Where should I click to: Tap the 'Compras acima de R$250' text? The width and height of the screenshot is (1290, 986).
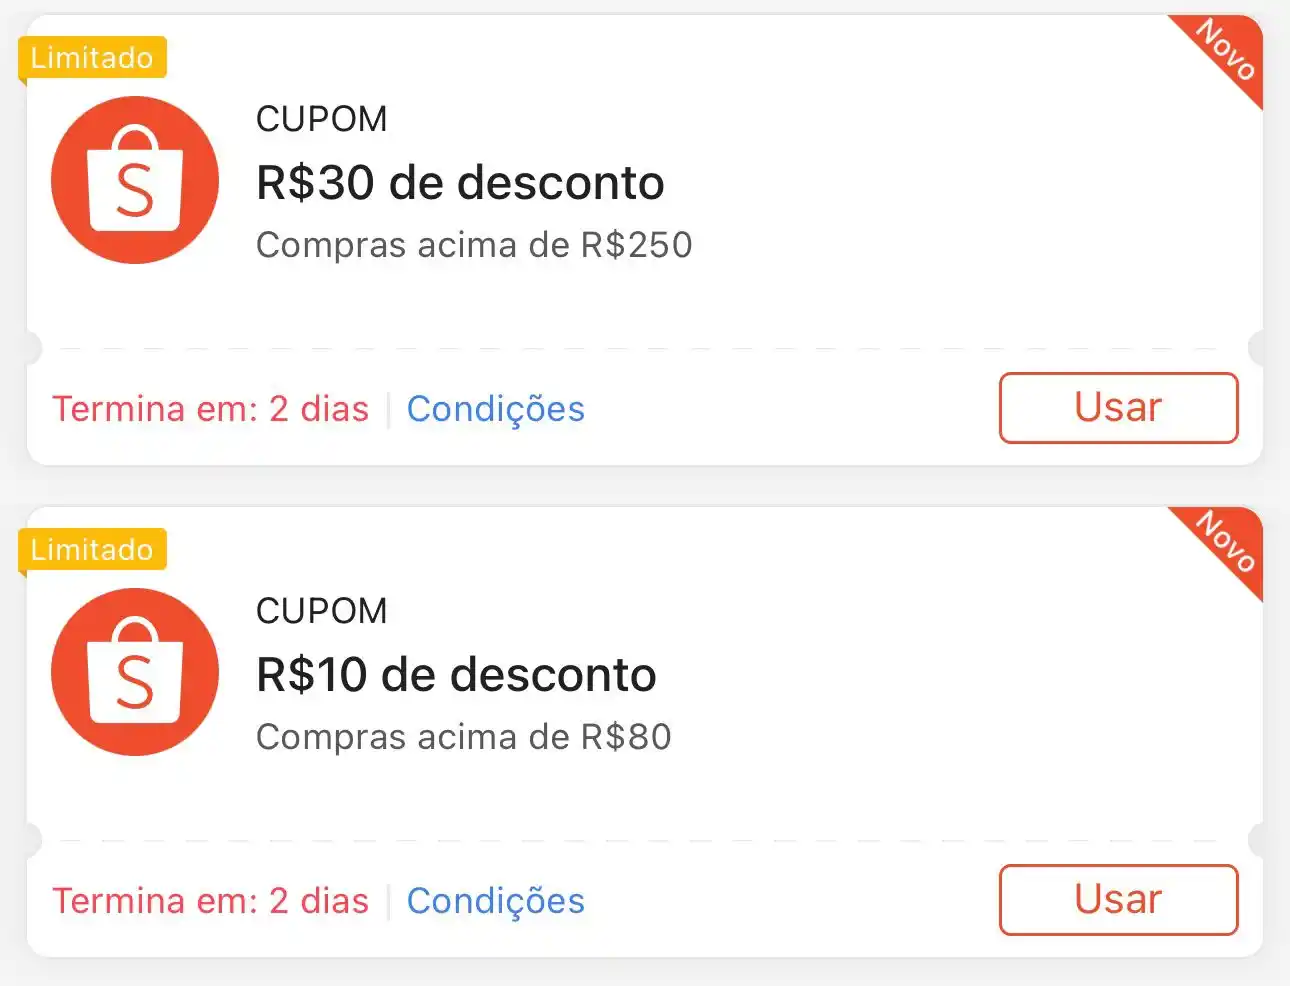(474, 245)
